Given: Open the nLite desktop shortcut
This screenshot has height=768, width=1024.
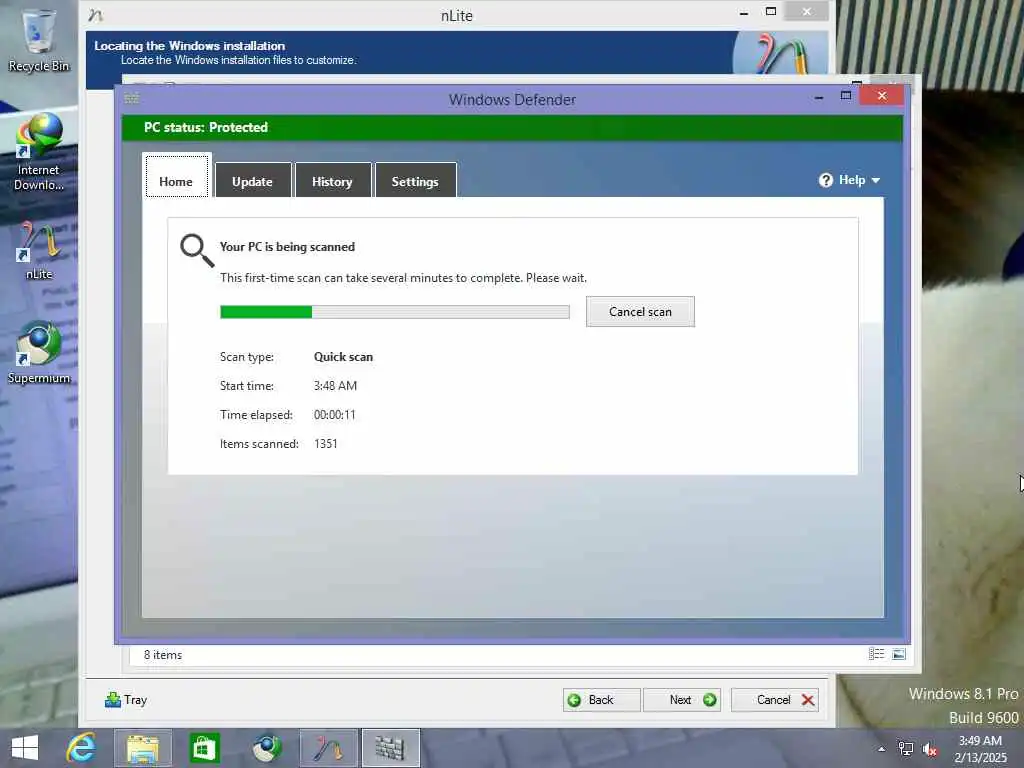Looking at the screenshot, I should (x=39, y=251).
